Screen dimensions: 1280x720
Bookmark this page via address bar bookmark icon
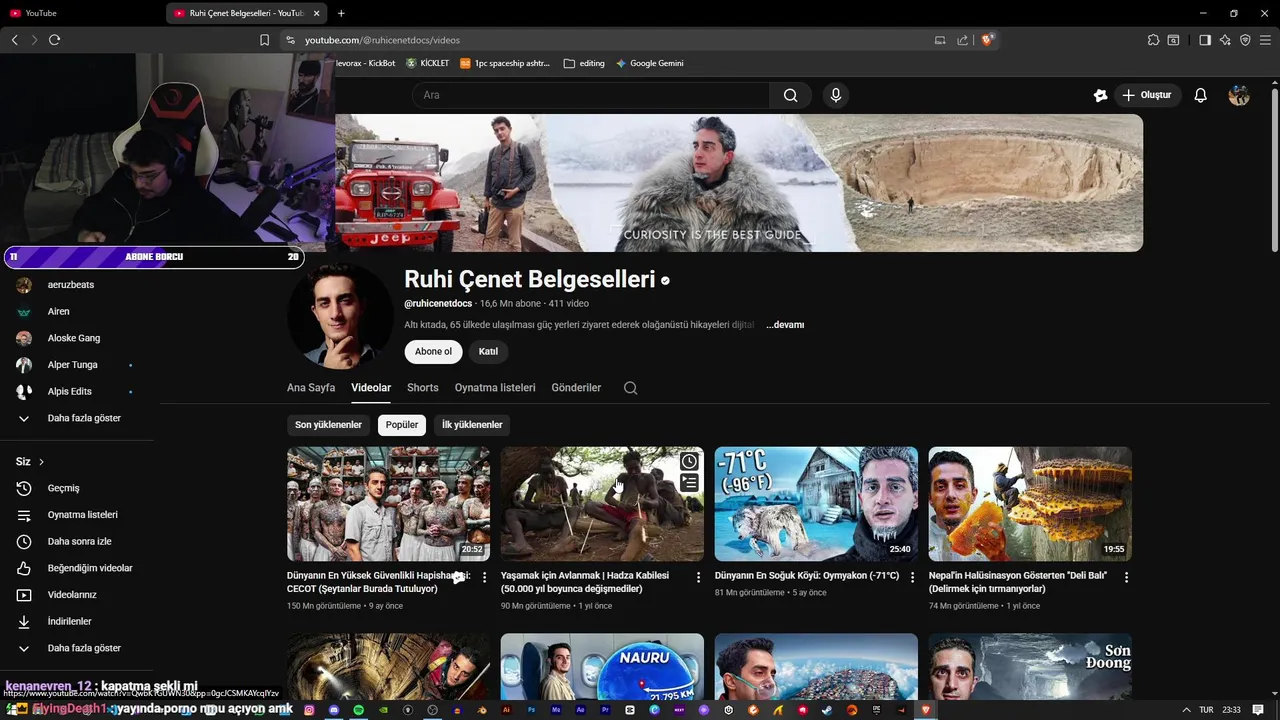[264, 40]
